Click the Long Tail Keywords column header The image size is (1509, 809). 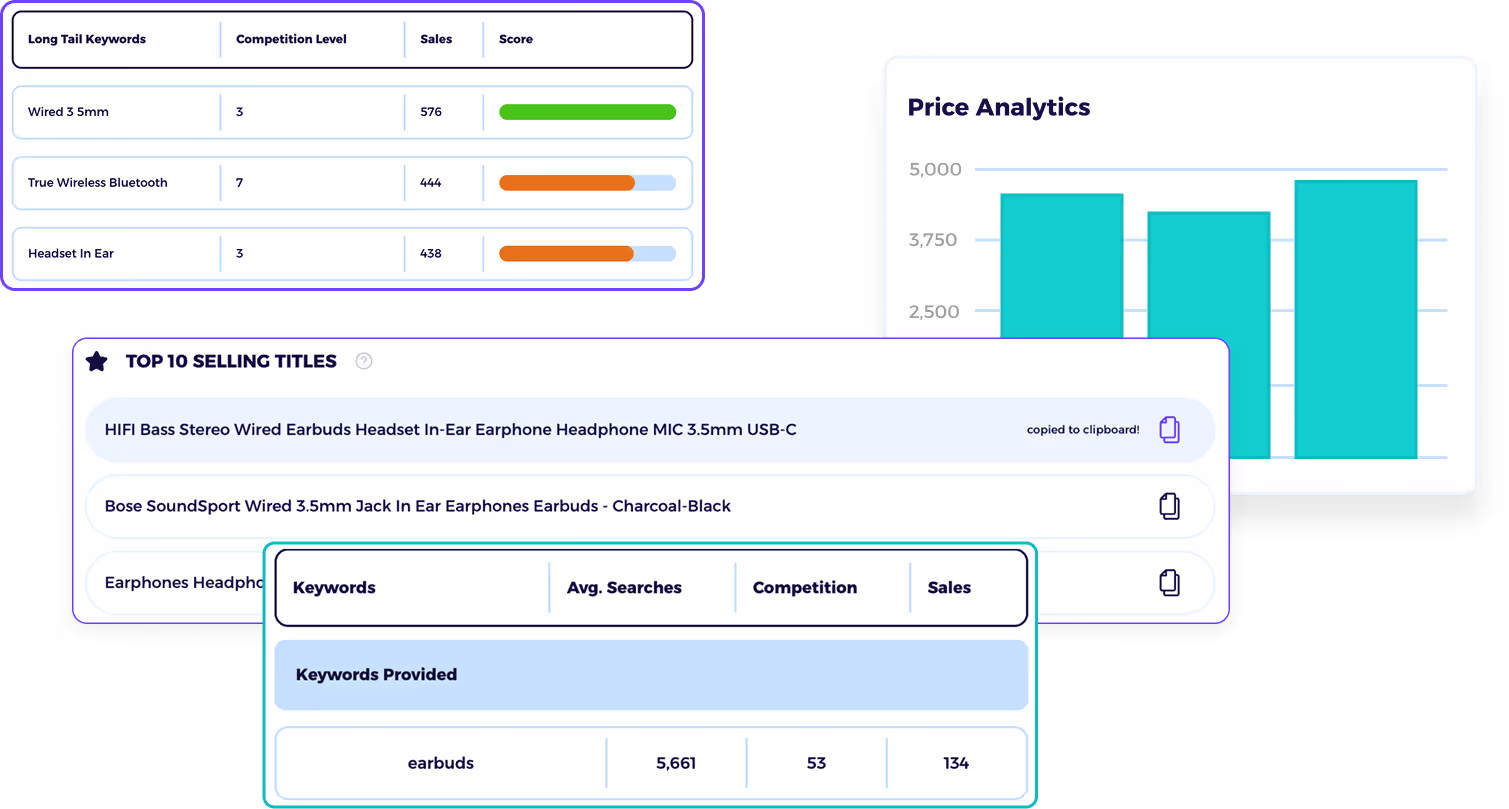pos(87,40)
